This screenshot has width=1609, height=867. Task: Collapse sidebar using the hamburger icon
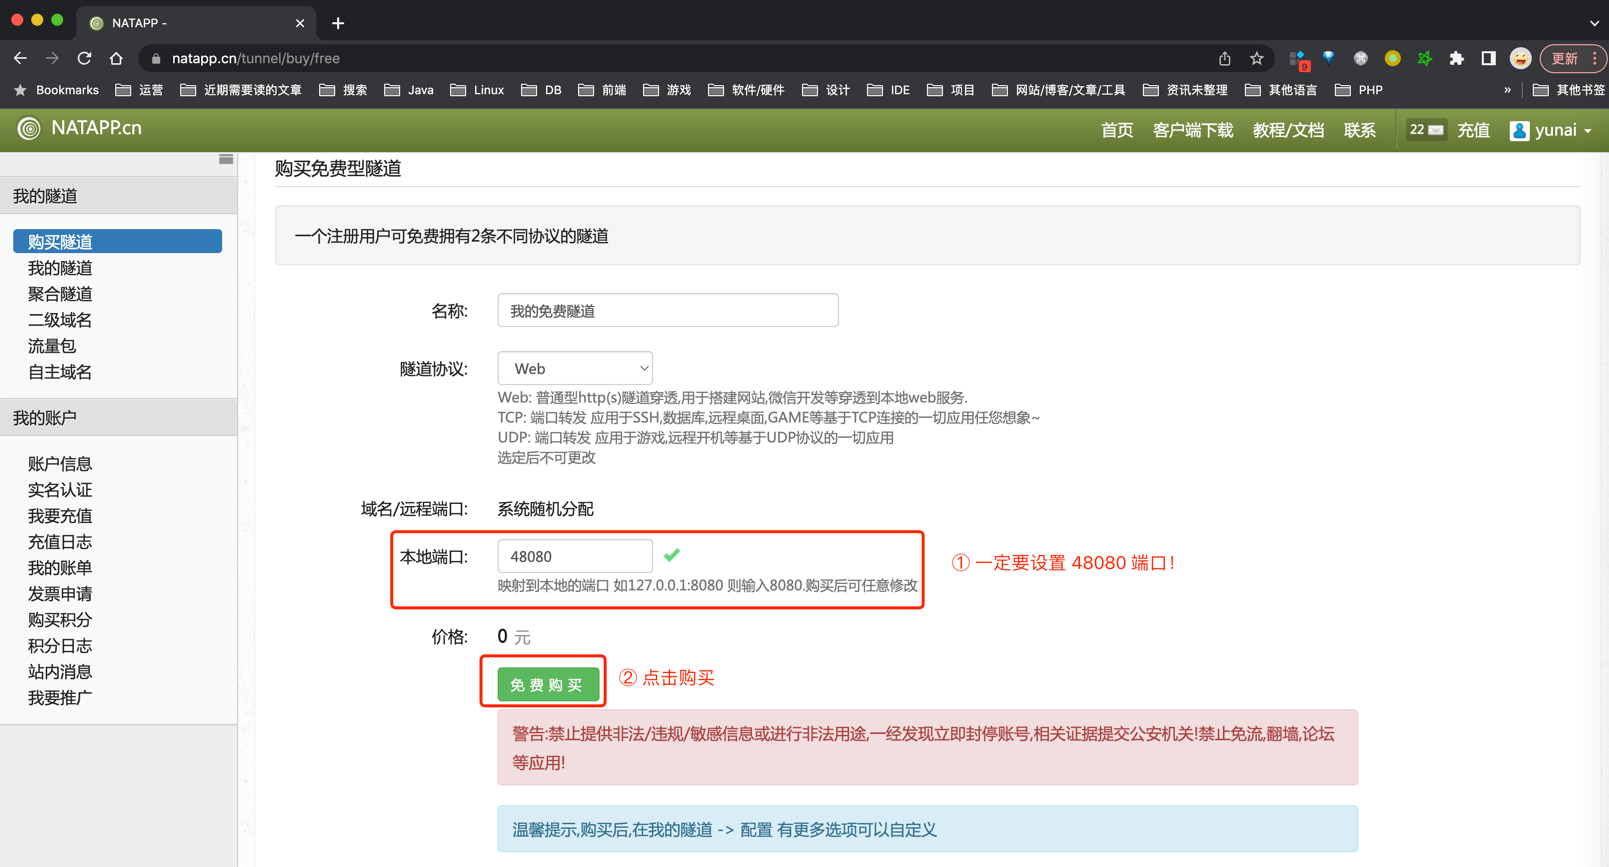(226, 160)
